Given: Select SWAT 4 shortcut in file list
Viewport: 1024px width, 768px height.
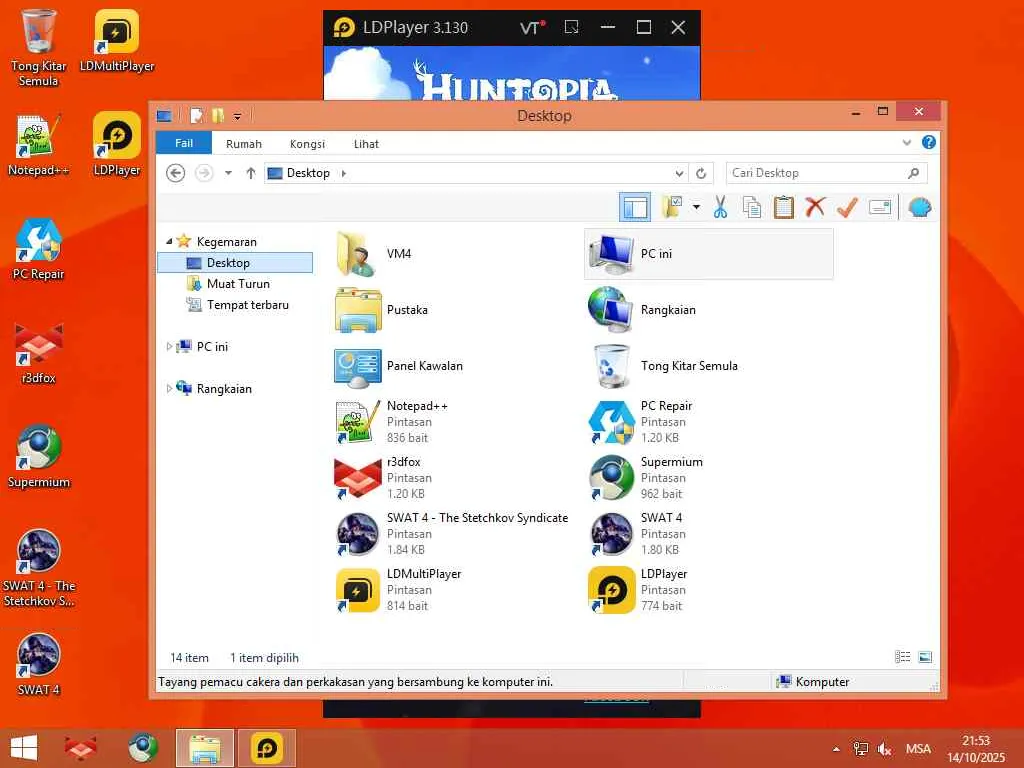Looking at the screenshot, I should point(637,534).
